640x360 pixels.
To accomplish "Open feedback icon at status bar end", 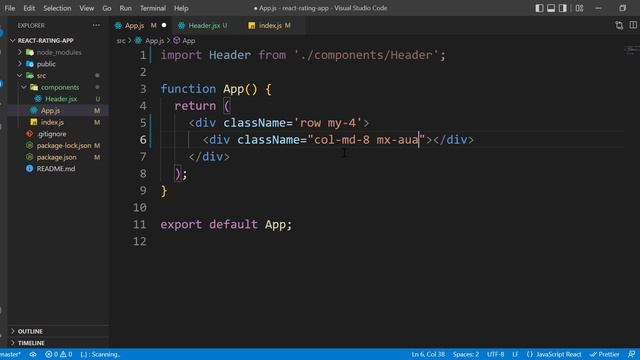I will coord(631,354).
